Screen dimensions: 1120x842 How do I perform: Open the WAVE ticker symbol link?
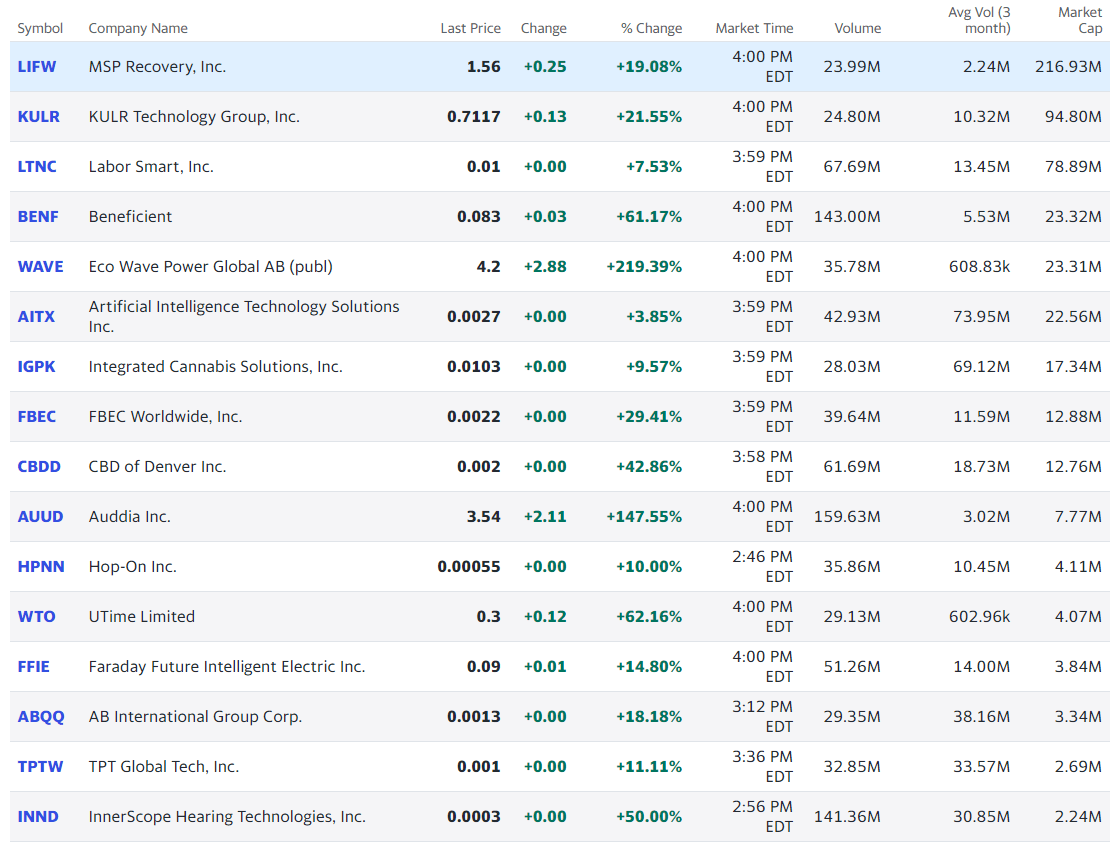click(x=41, y=266)
